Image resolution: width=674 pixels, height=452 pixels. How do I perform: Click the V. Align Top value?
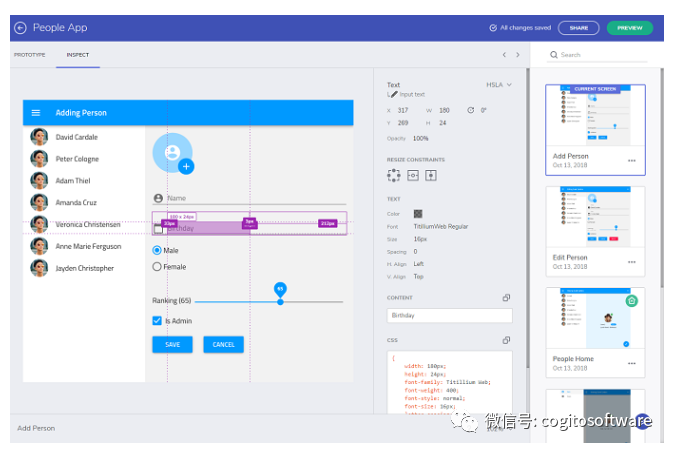419,277
